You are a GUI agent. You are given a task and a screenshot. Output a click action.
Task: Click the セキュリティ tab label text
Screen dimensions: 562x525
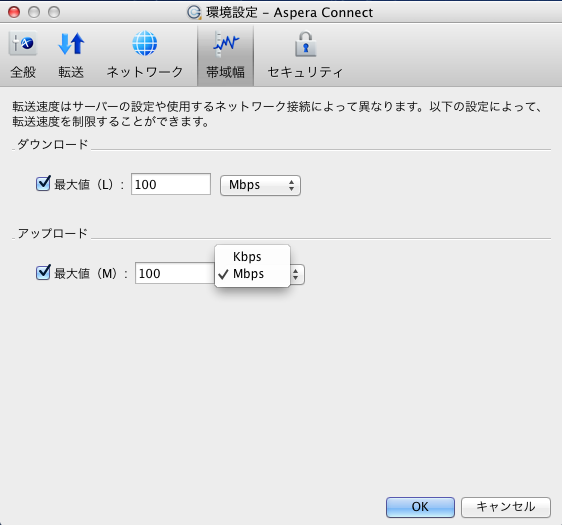click(x=305, y=72)
